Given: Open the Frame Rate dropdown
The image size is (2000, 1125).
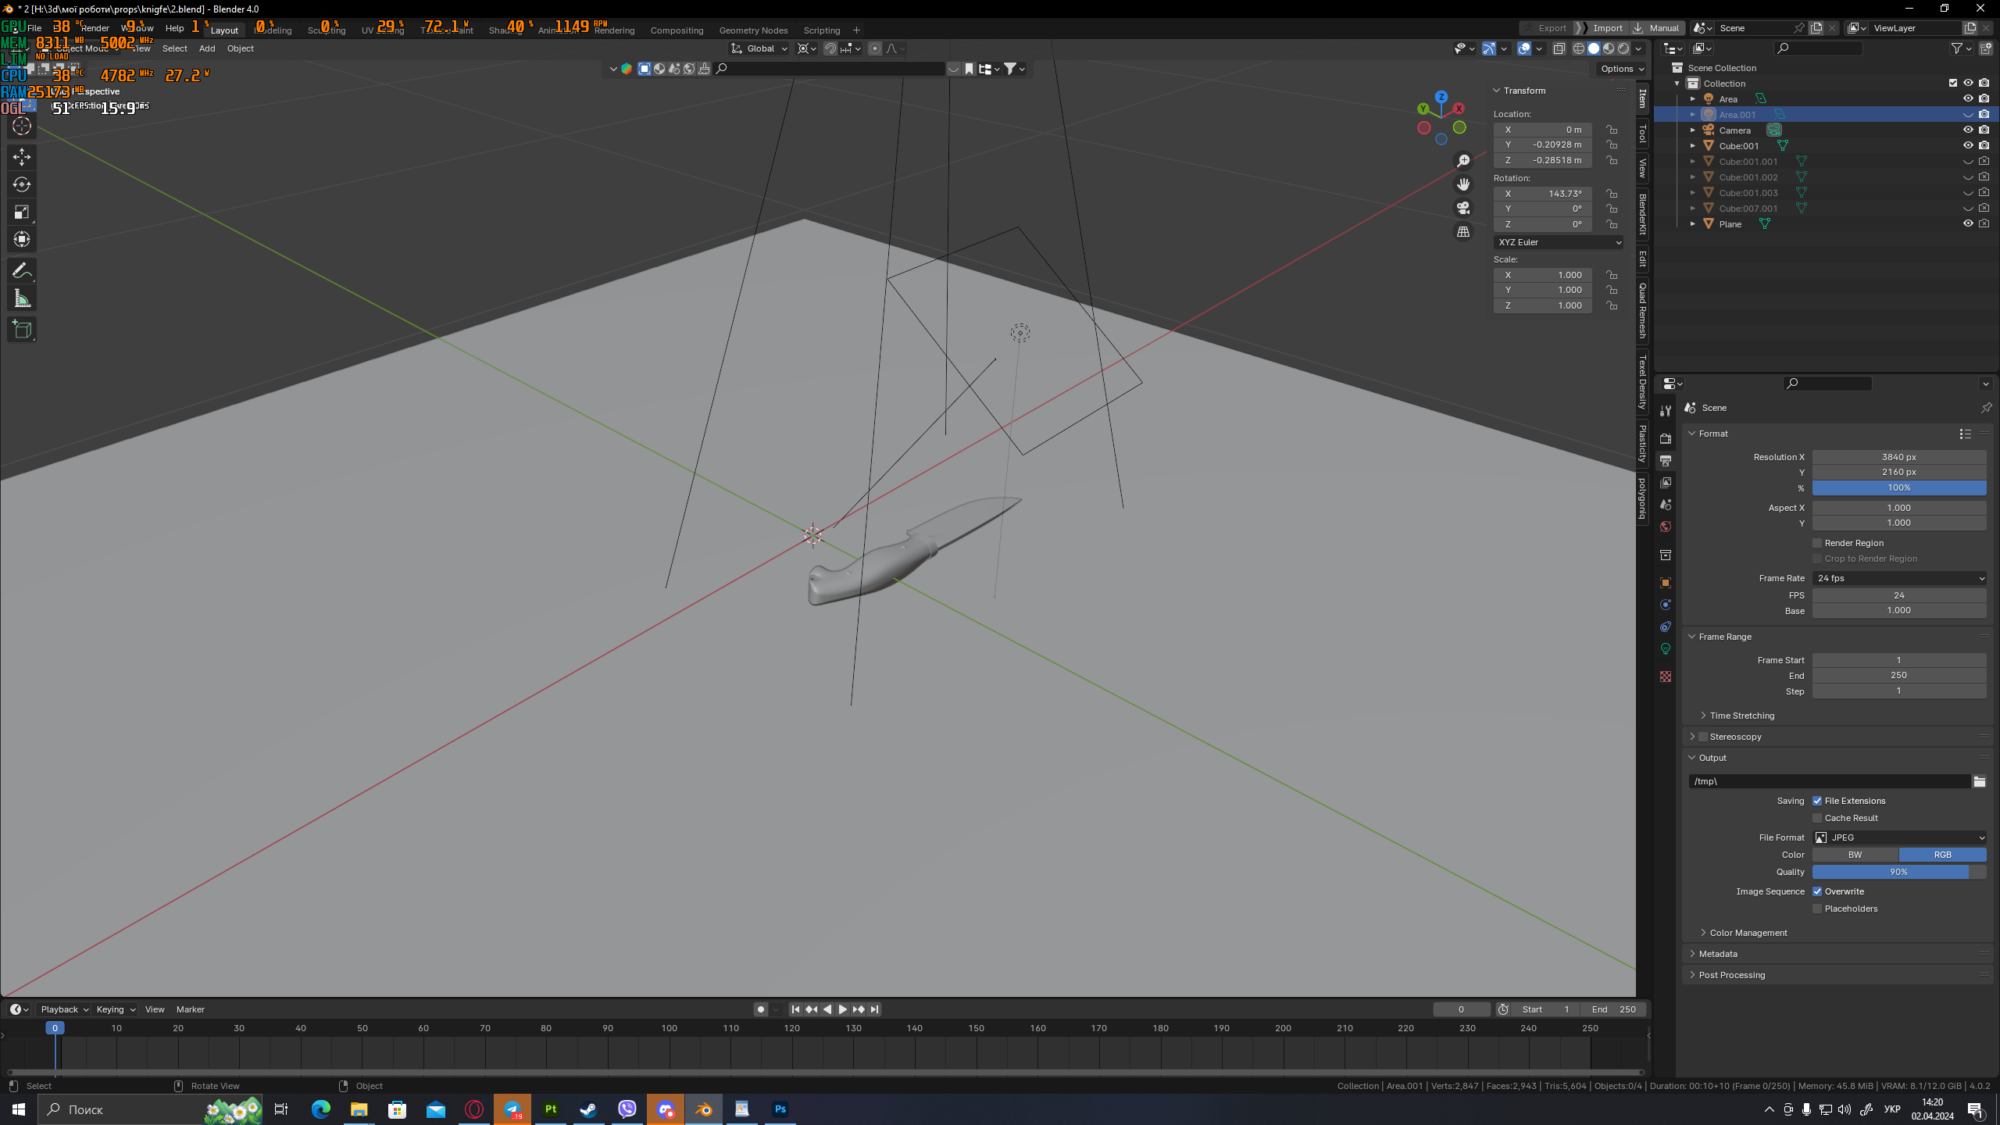Looking at the screenshot, I should (1898, 578).
